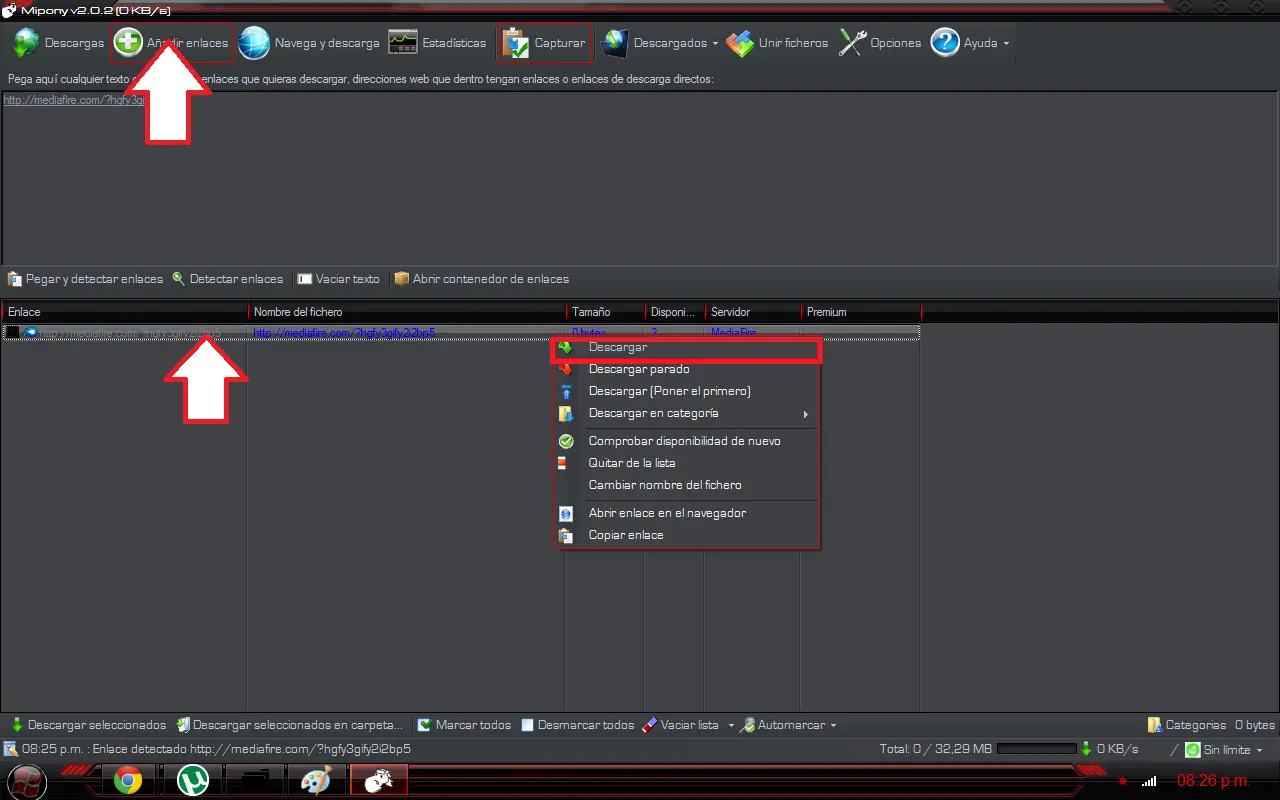Select the Unir ficheros icon
Image resolution: width=1280 pixels, height=800 pixels.
740,43
